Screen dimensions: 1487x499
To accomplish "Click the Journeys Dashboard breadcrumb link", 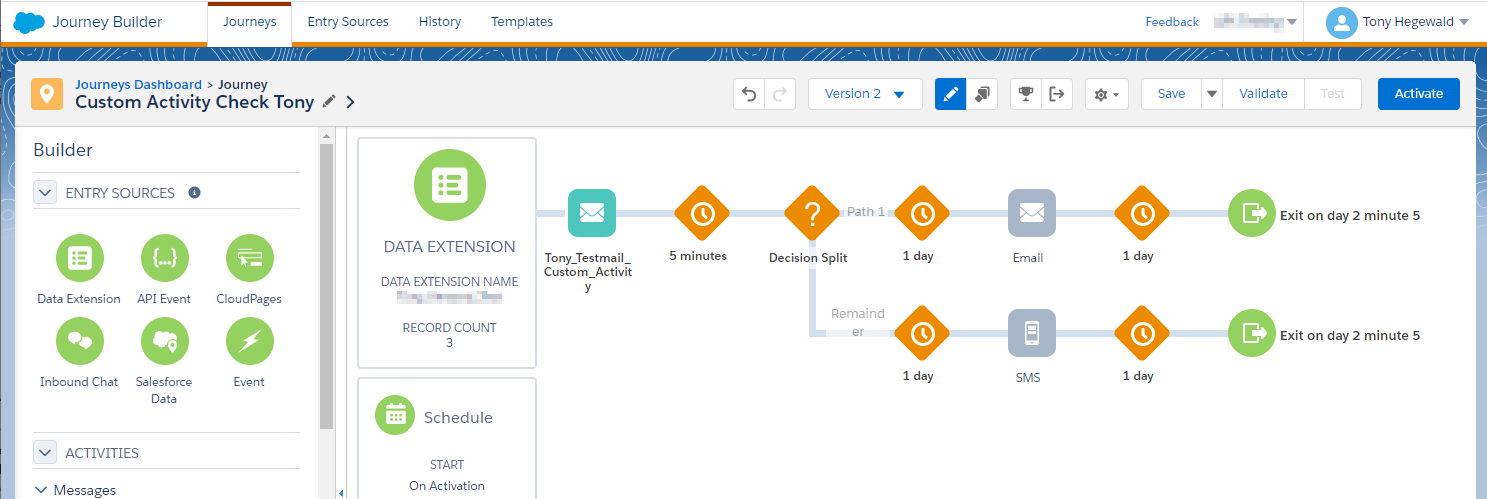I will [138, 85].
